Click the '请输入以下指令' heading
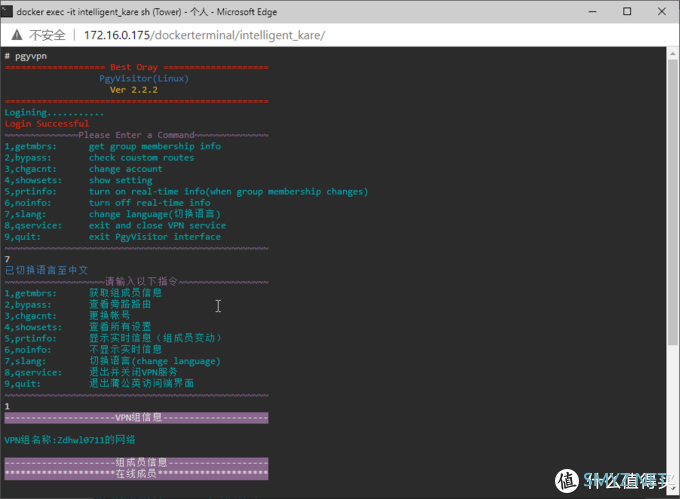 pyautogui.click(x=141, y=281)
